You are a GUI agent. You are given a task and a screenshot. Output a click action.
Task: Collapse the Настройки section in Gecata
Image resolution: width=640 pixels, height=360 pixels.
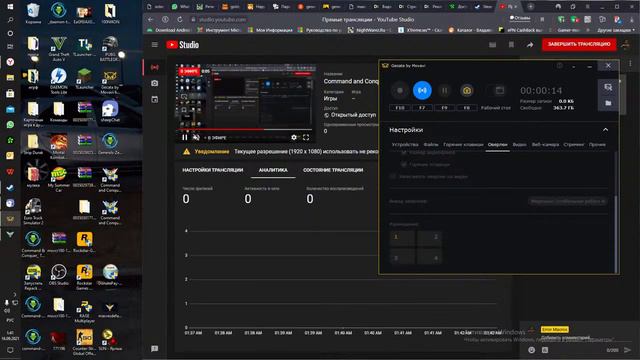pos(605,130)
